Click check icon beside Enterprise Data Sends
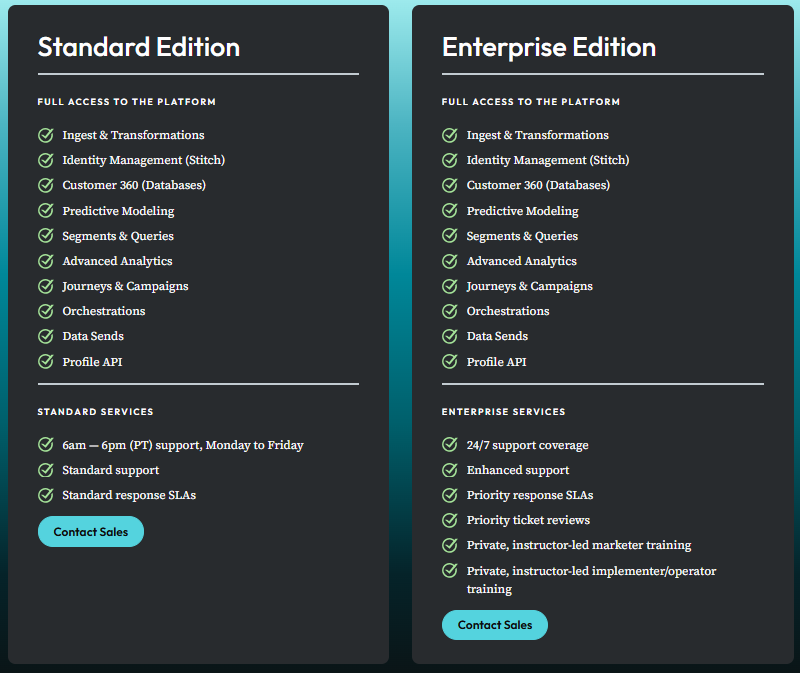This screenshot has height=673, width=800. pos(450,336)
